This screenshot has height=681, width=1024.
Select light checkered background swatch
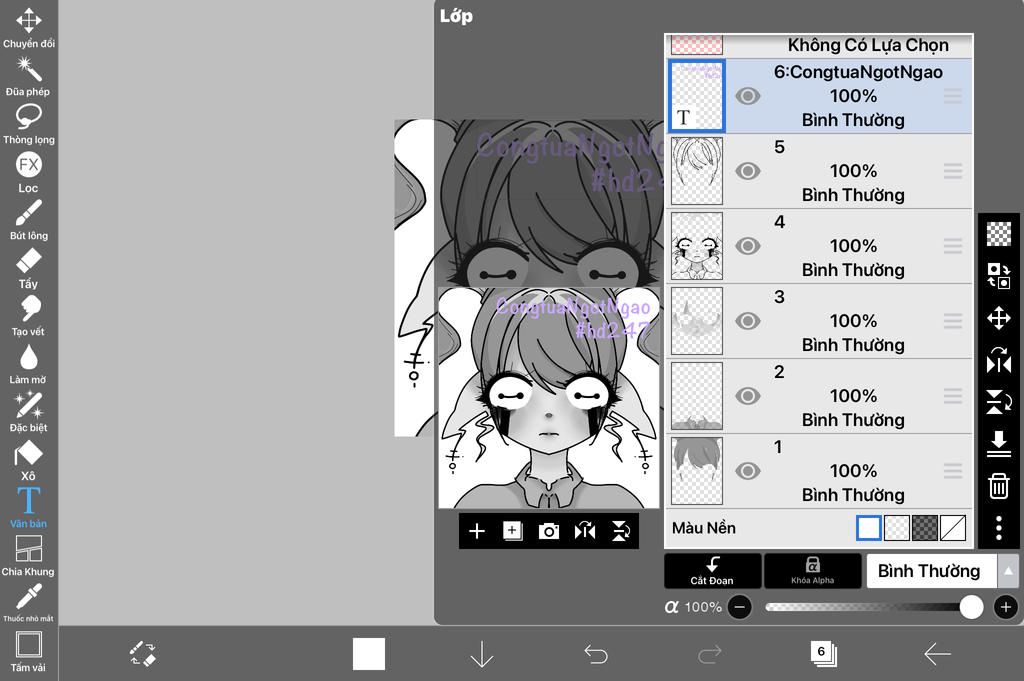(897, 528)
